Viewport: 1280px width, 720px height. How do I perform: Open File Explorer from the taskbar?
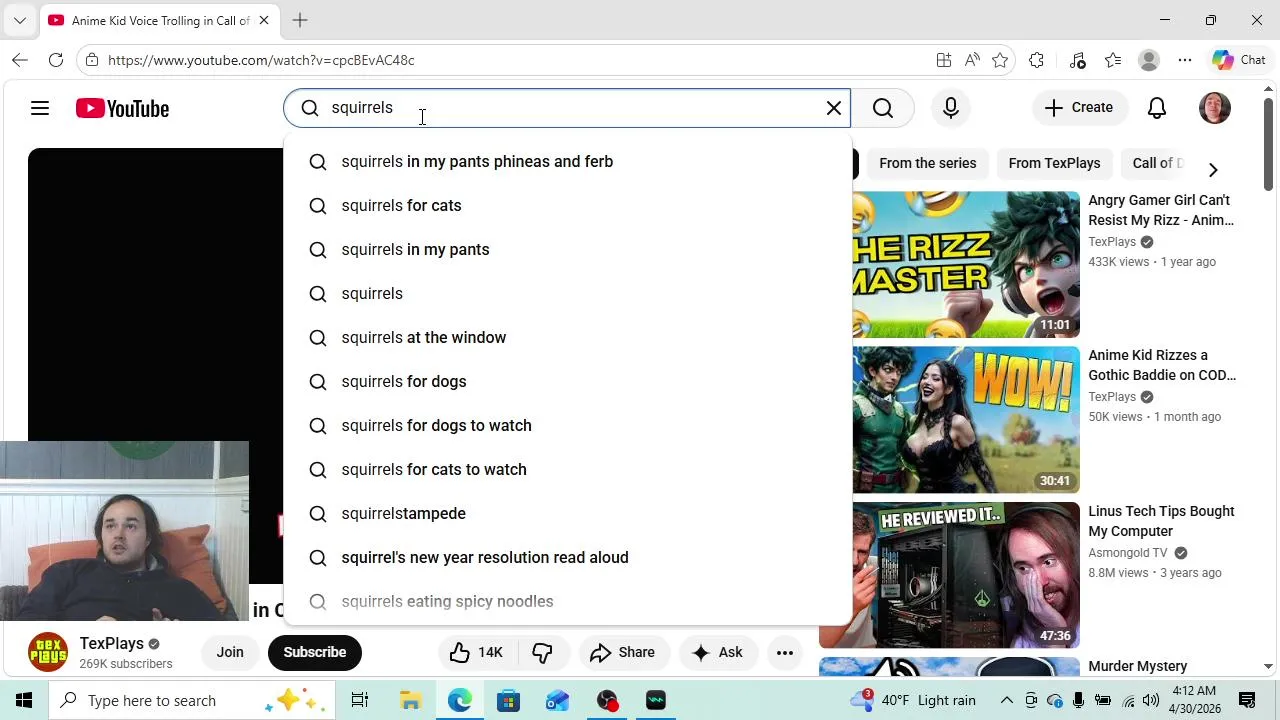(411, 700)
